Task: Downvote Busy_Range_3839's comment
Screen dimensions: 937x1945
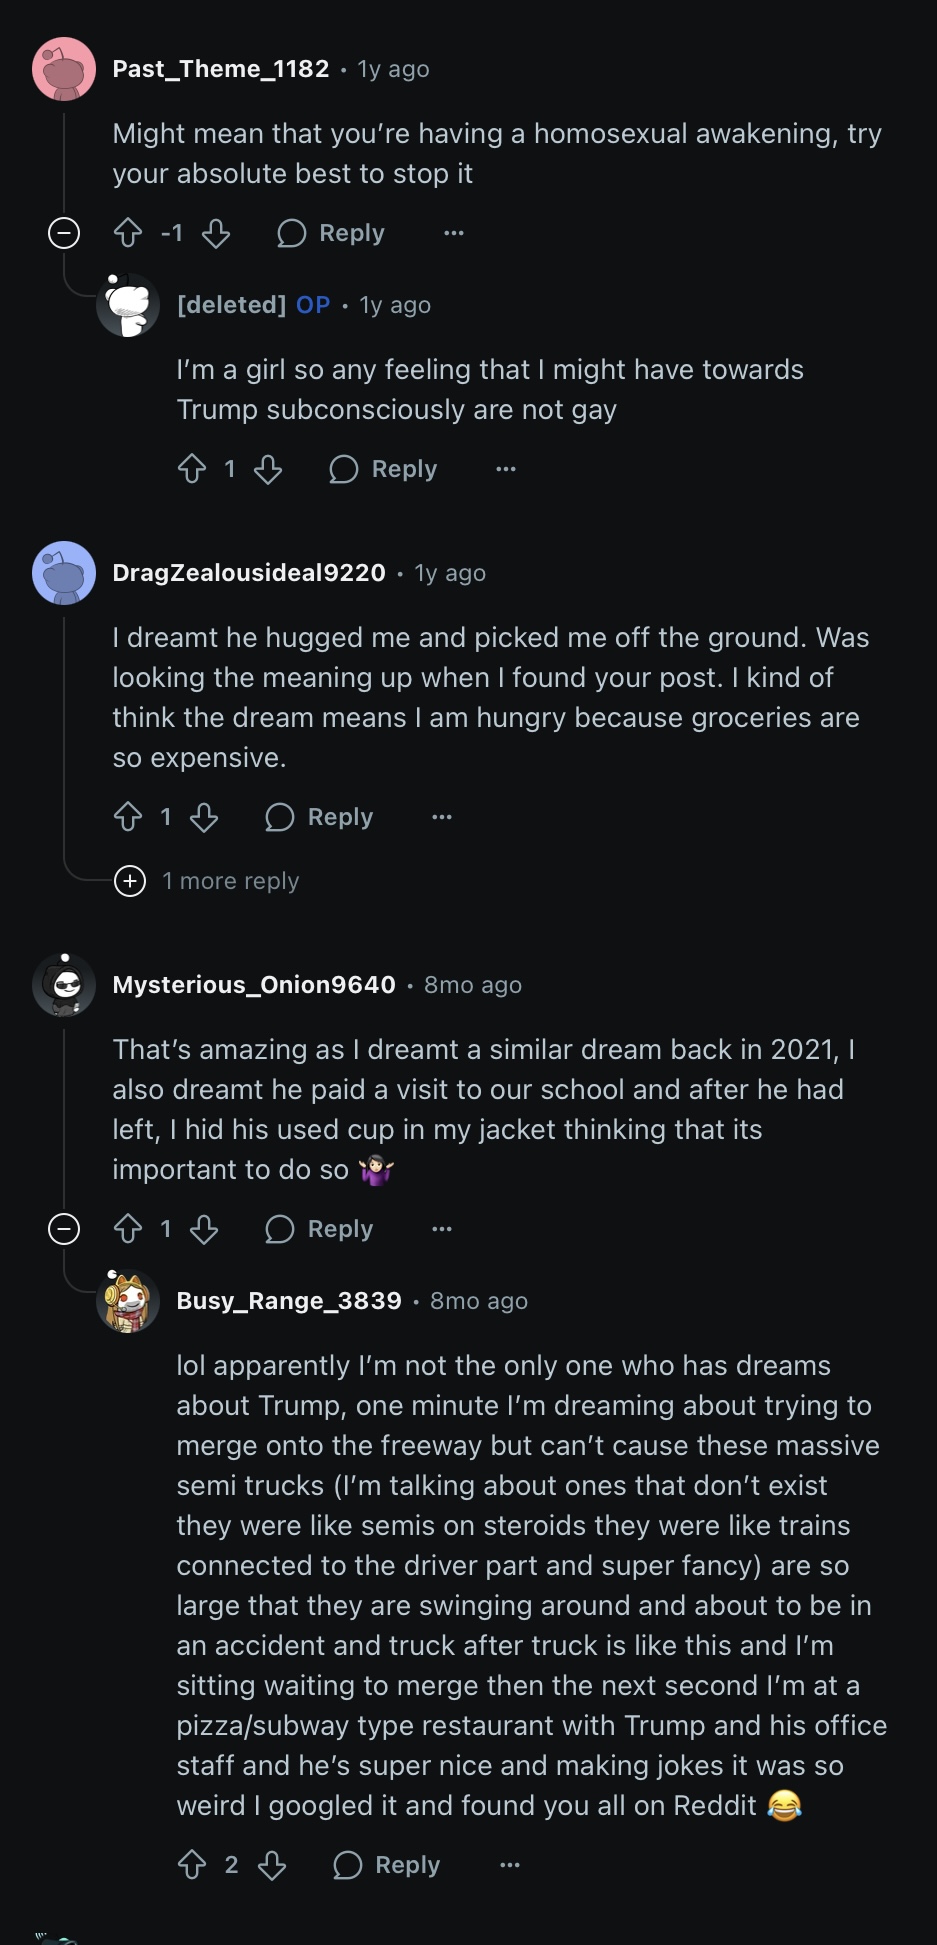Action: (272, 1865)
